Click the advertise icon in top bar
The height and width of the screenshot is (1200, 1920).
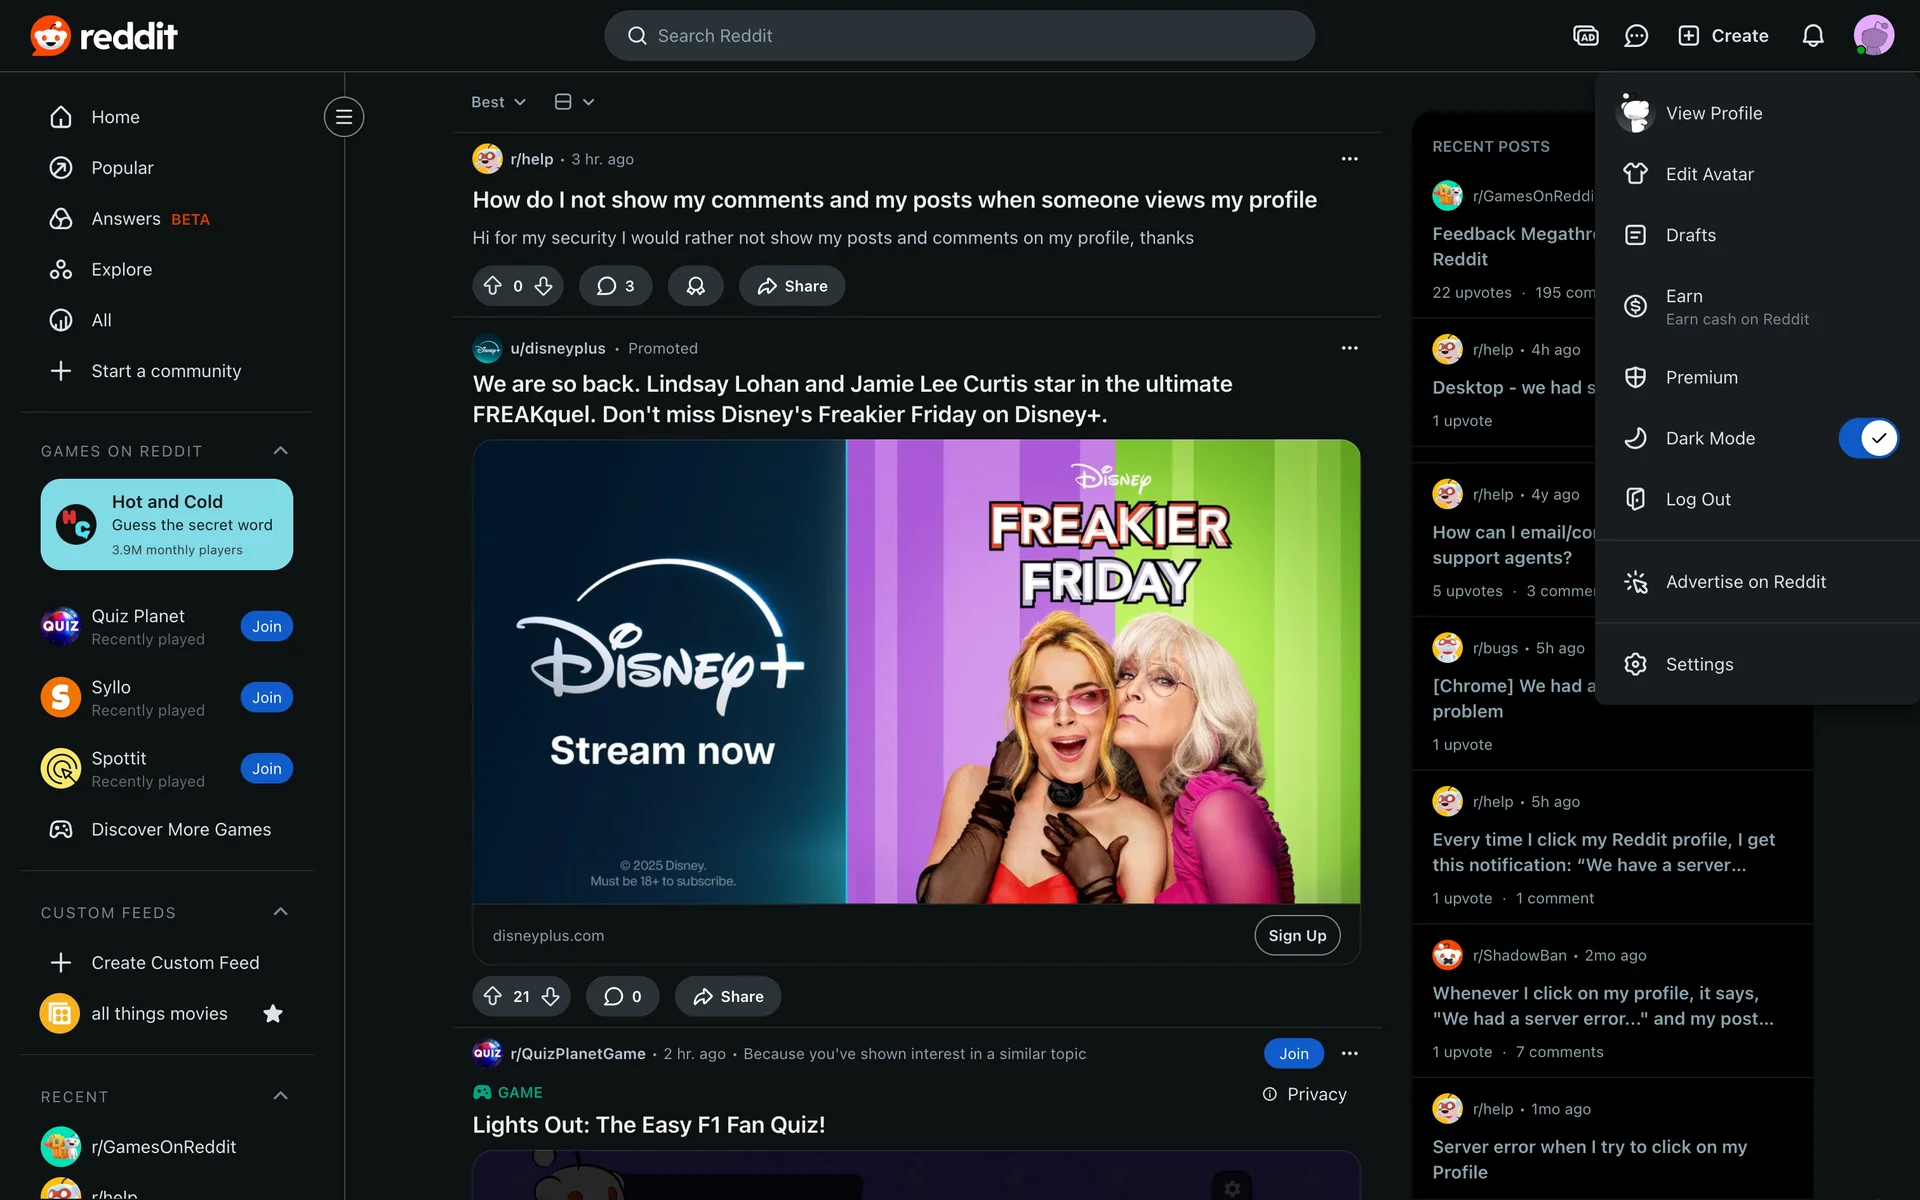[1585, 36]
